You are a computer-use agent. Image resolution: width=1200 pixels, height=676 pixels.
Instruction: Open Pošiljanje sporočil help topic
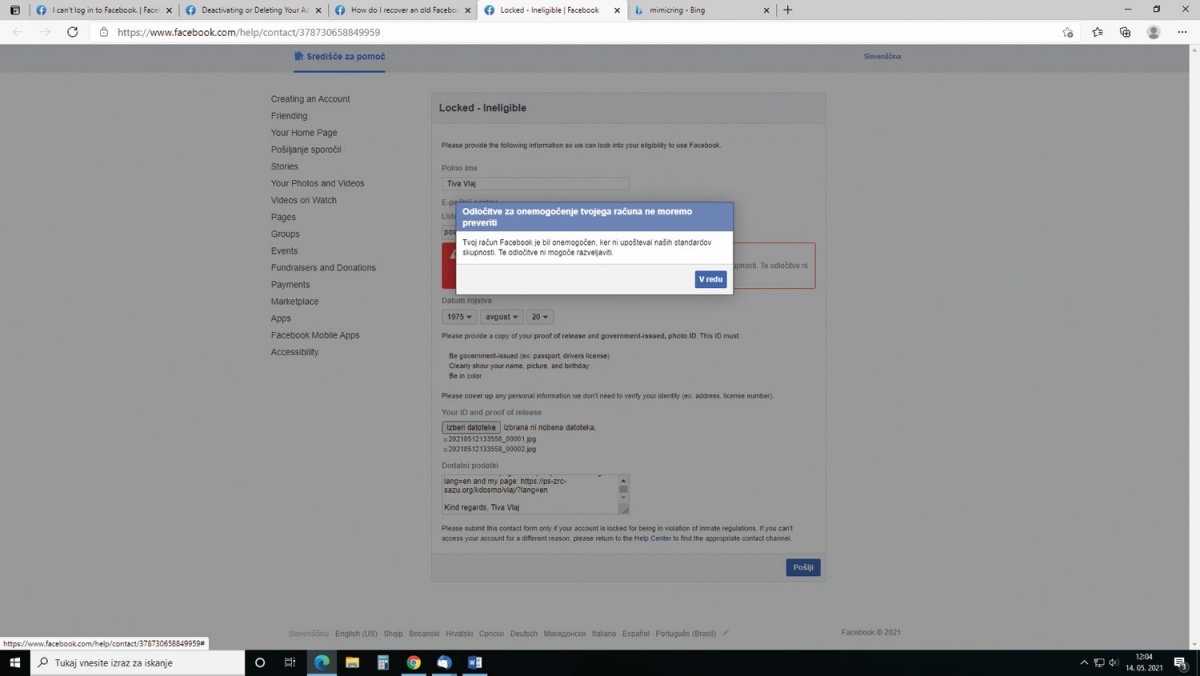[306, 150]
